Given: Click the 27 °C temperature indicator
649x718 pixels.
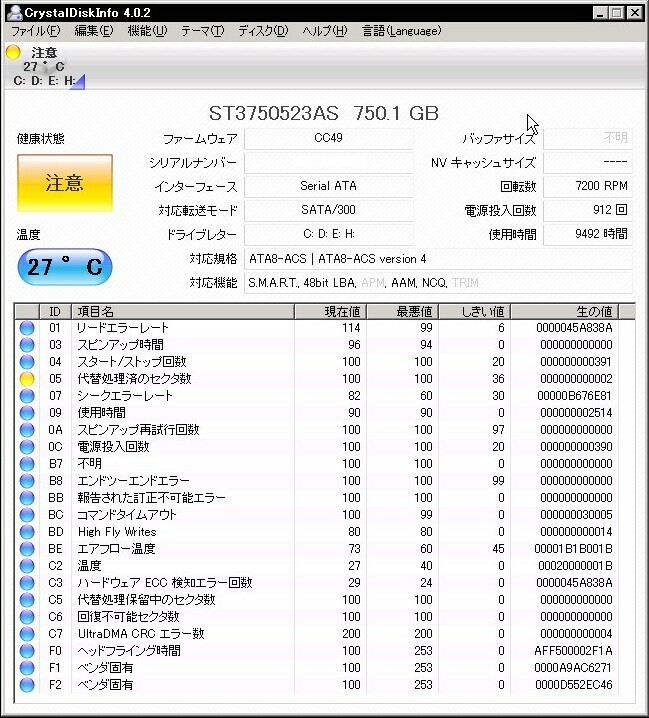Looking at the screenshot, I should pyautogui.click(x=65, y=267).
